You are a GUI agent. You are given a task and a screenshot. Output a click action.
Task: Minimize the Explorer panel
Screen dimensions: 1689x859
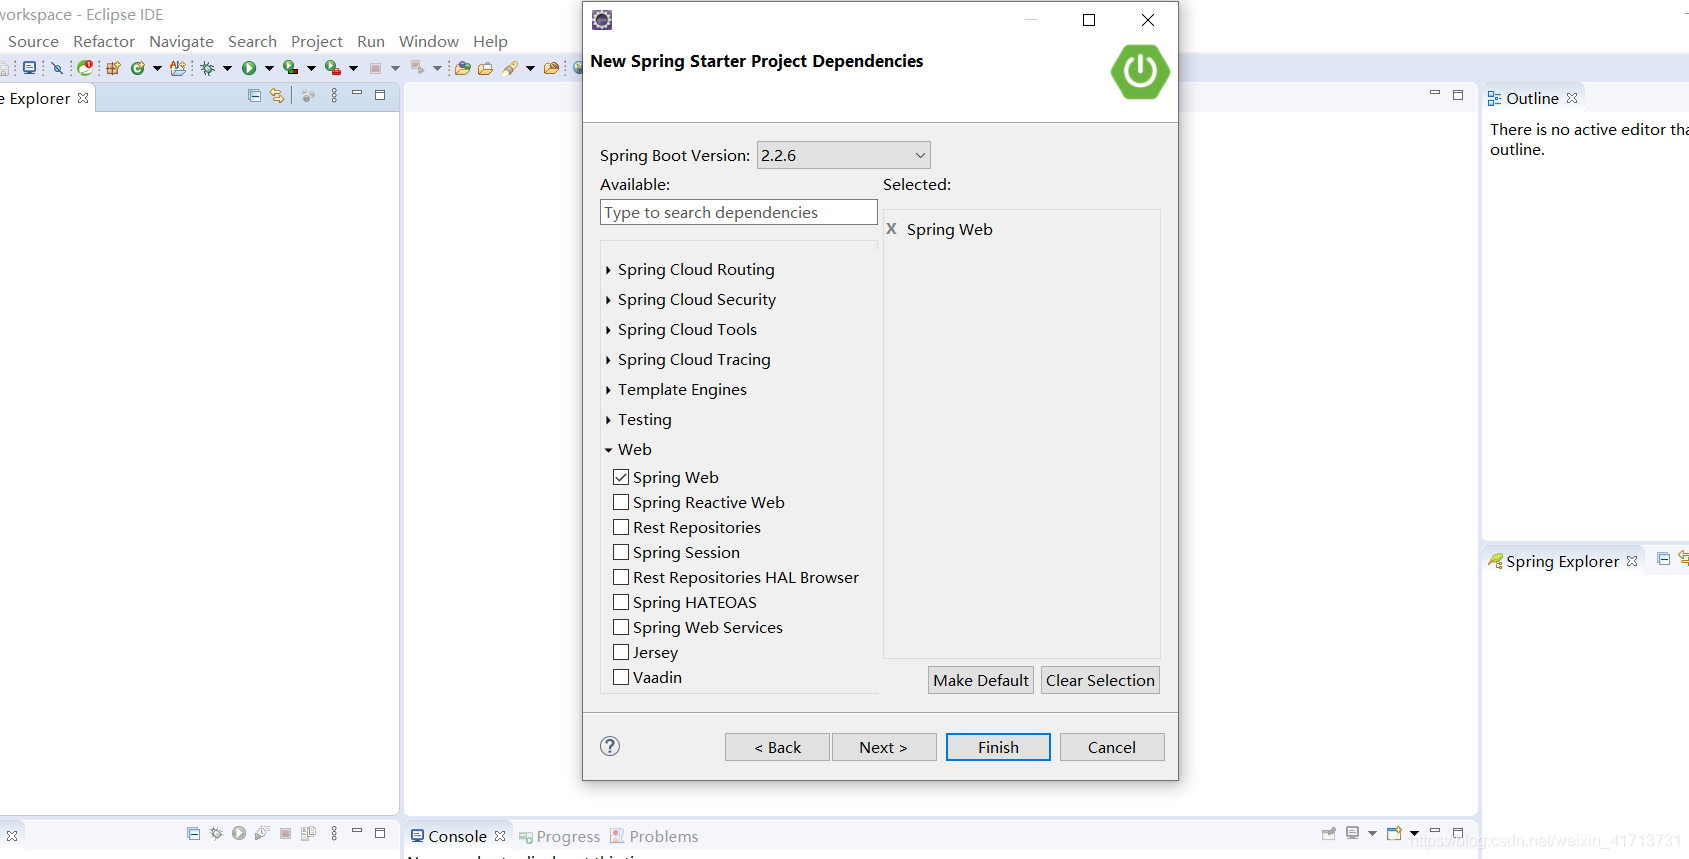click(357, 93)
